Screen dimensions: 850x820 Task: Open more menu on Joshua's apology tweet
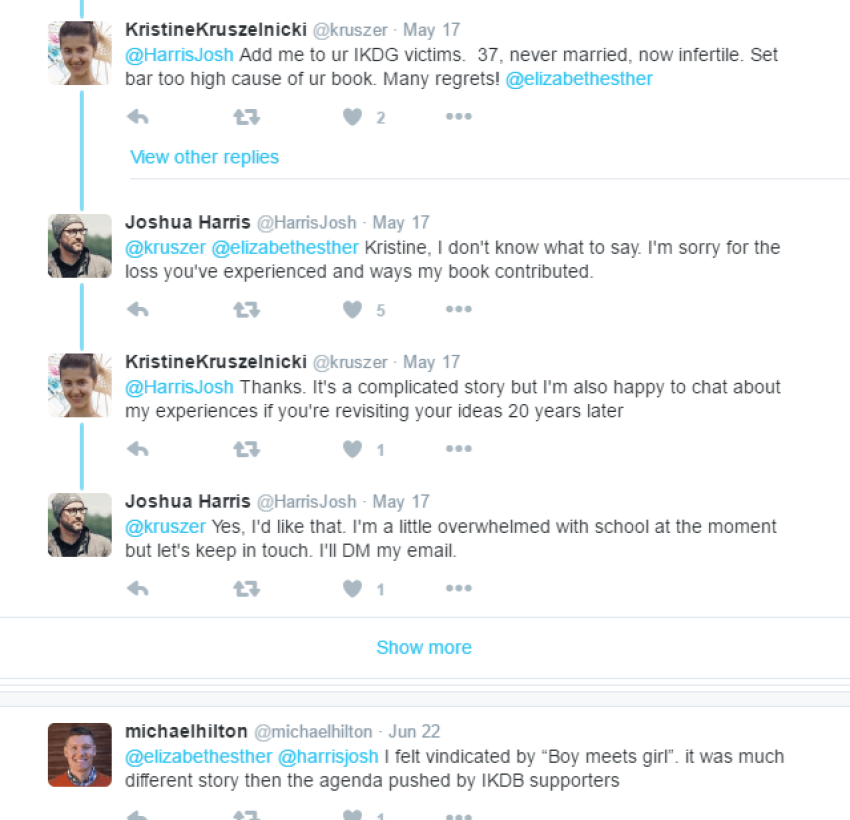point(458,310)
